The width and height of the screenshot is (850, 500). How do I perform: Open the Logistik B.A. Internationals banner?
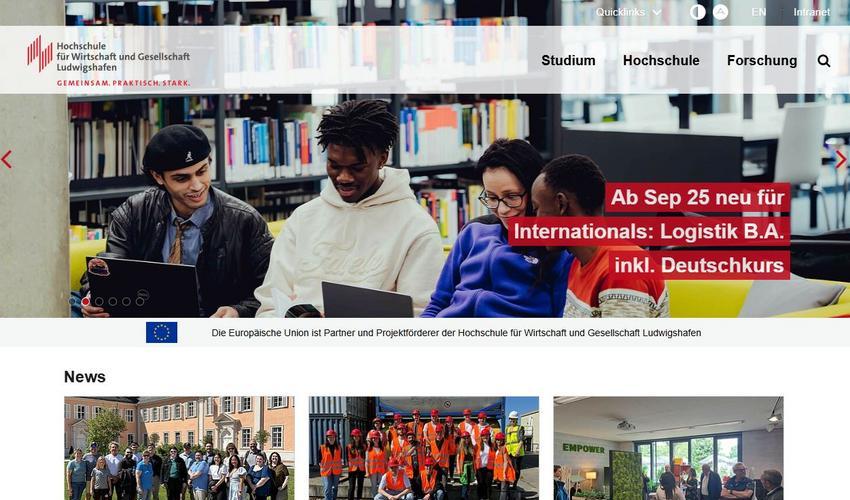pos(649,232)
